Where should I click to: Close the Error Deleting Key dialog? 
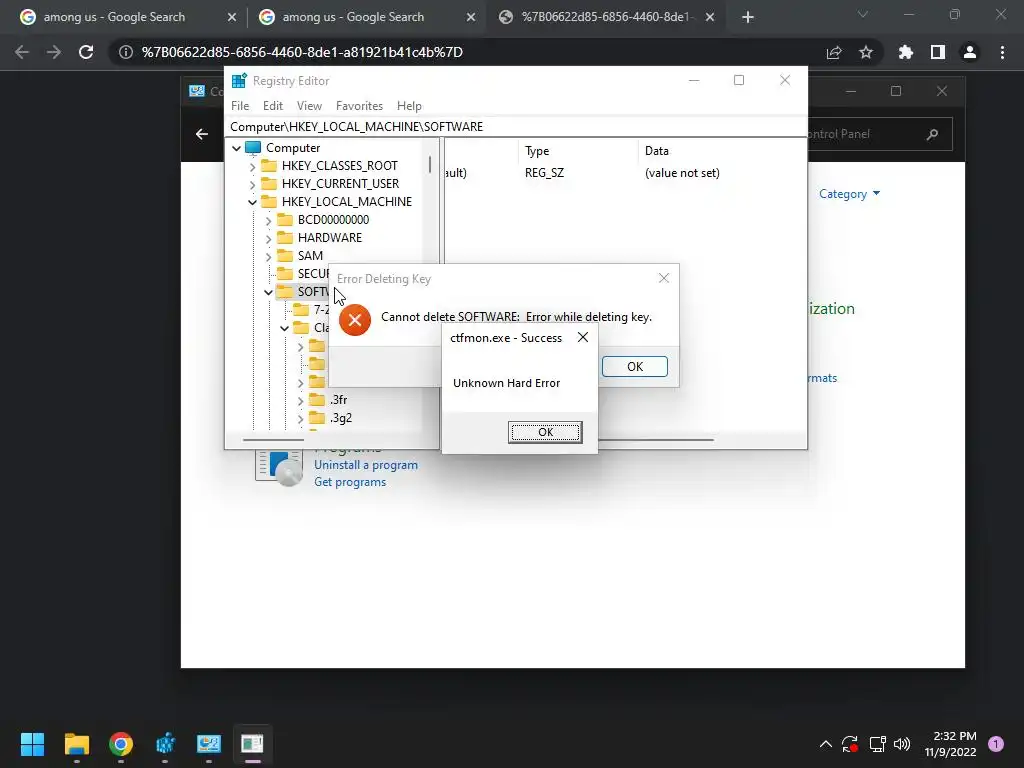pyautogui.click(x=664, y=278)
